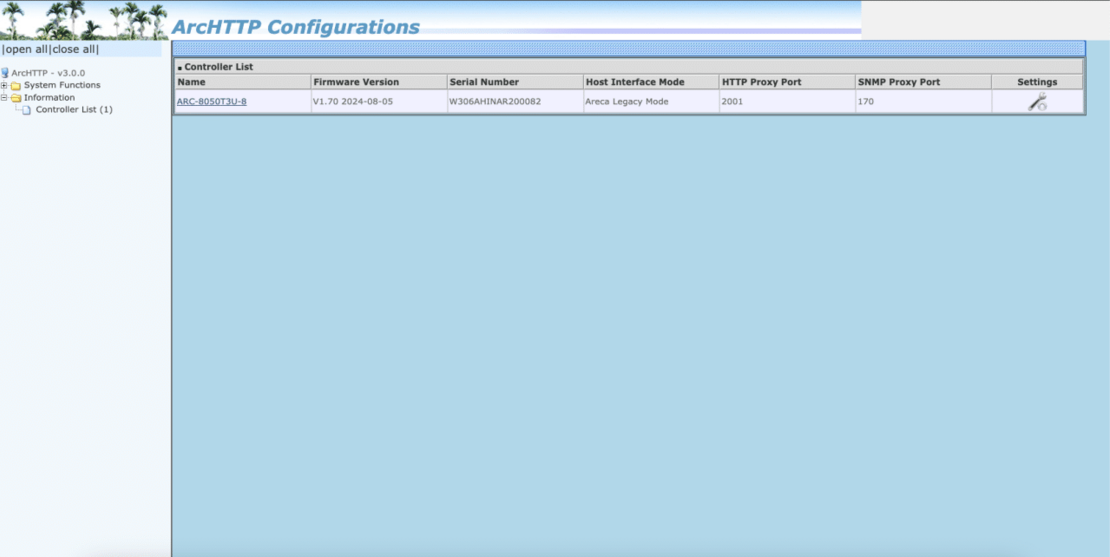Select the Controller List (1) tree item
The image size is (1110, 557).
tap(74, 110)
